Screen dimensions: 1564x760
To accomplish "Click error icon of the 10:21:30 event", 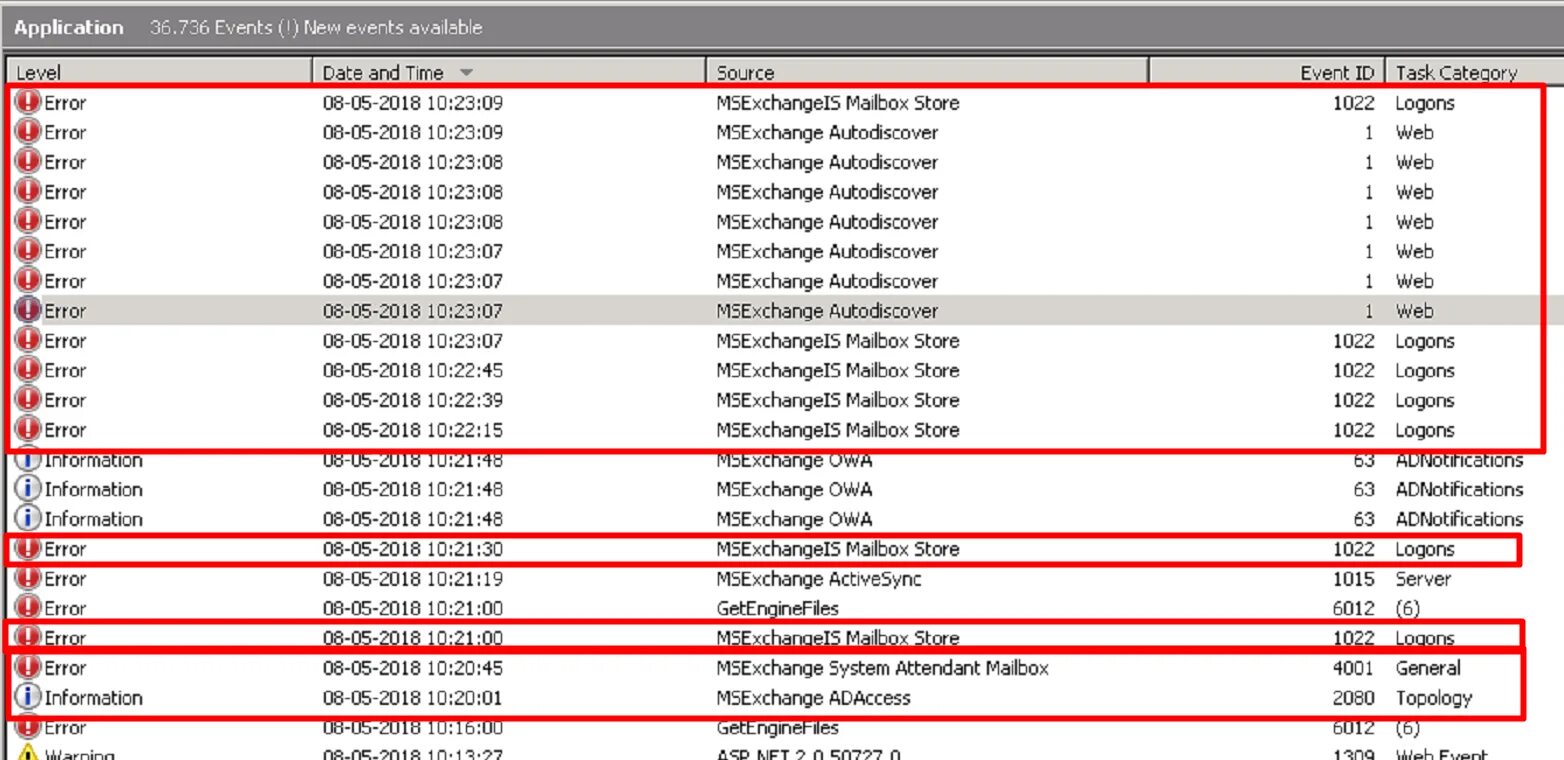I will coord(29,548).
